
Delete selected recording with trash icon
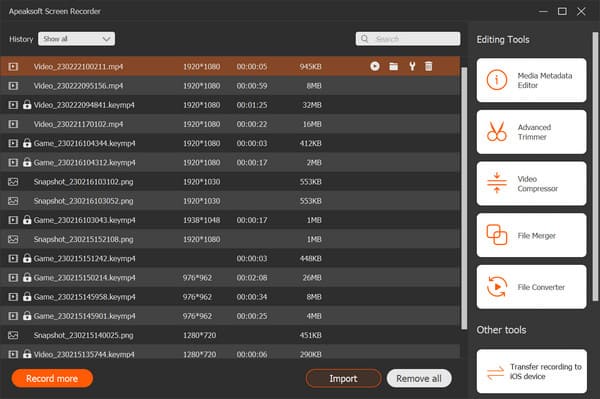pyautogui.click(x=429, y=66)
